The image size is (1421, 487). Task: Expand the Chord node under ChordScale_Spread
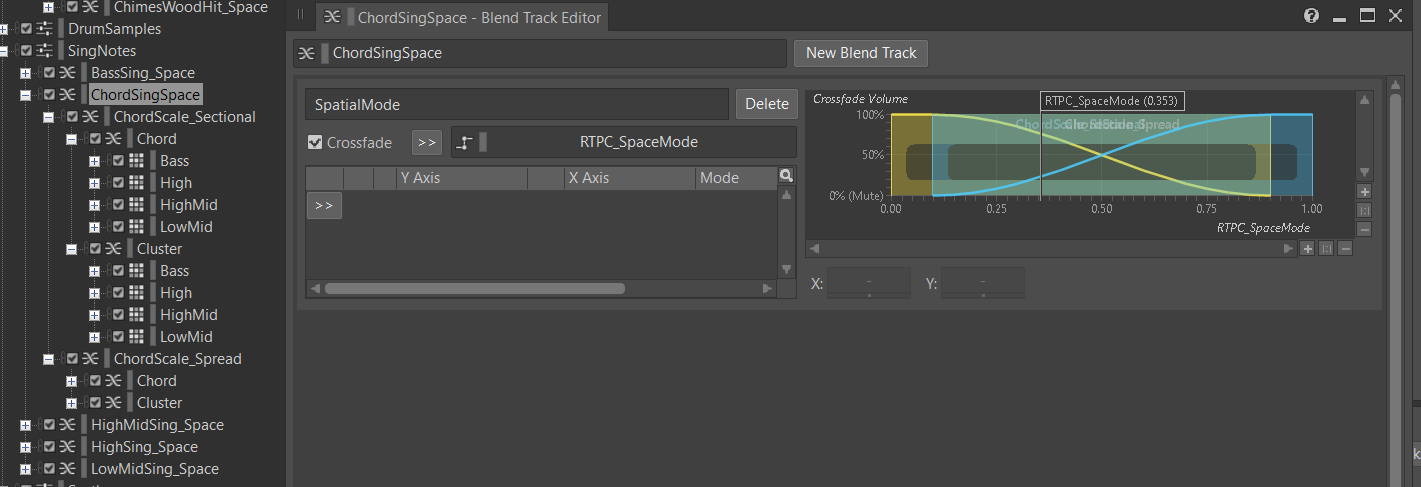(72, 381)
